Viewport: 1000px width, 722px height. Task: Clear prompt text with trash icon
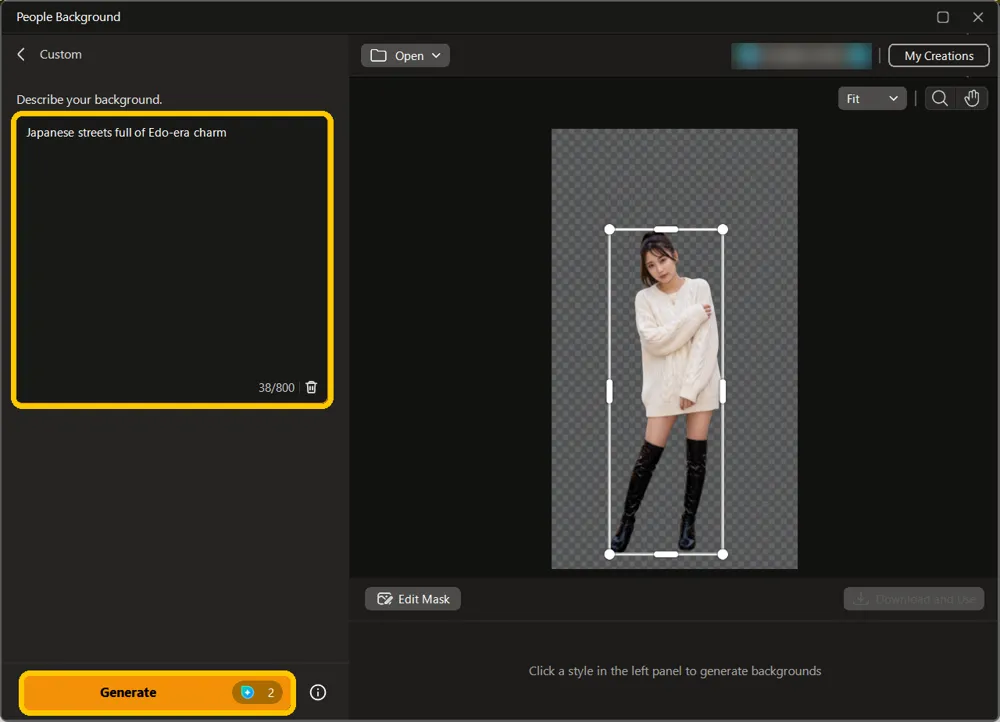(311, 387)
